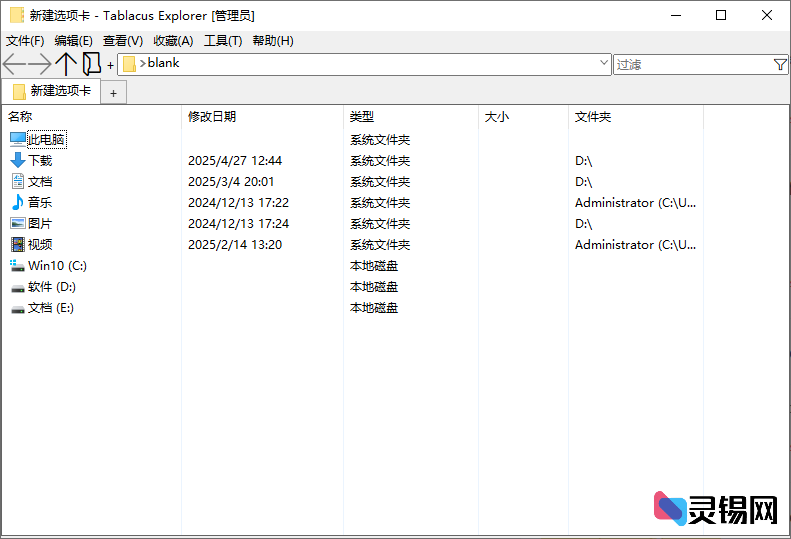
Task: Open the 帮助(H) menu
Action: (273, 41)
